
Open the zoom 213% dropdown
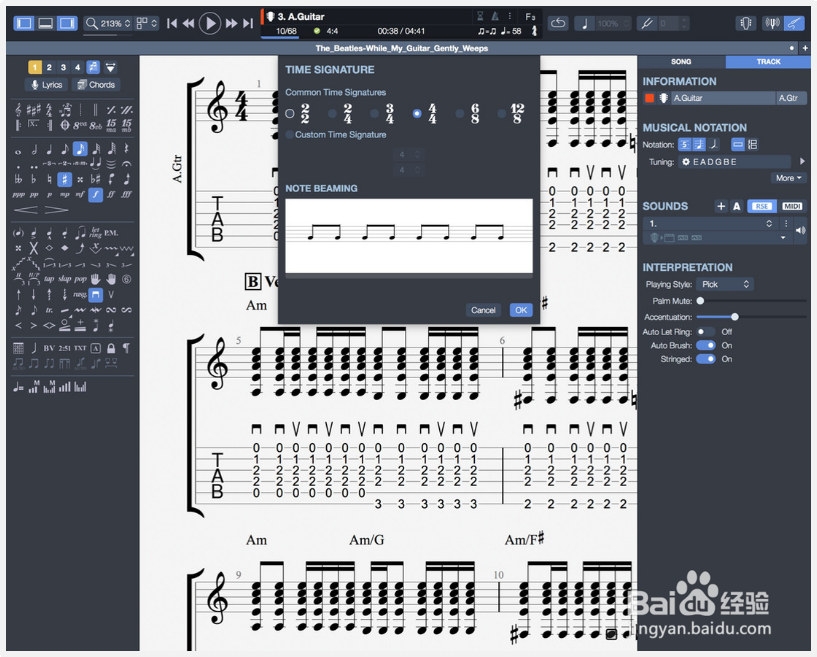(x=108, y=23)
